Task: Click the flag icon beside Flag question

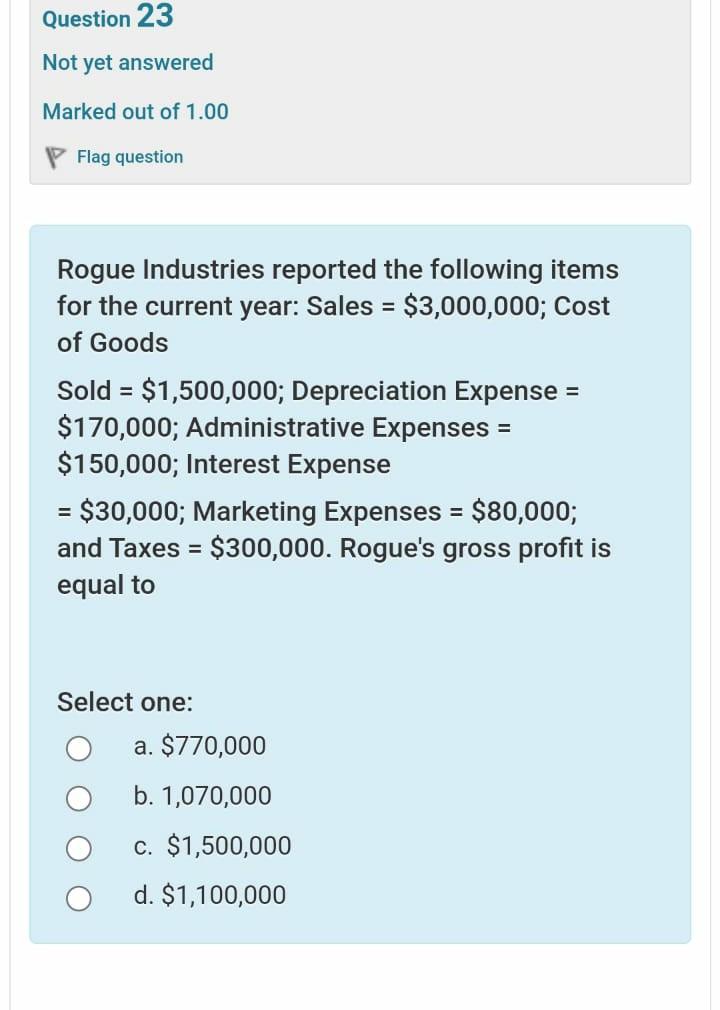Action: click(x=55, y=157)
